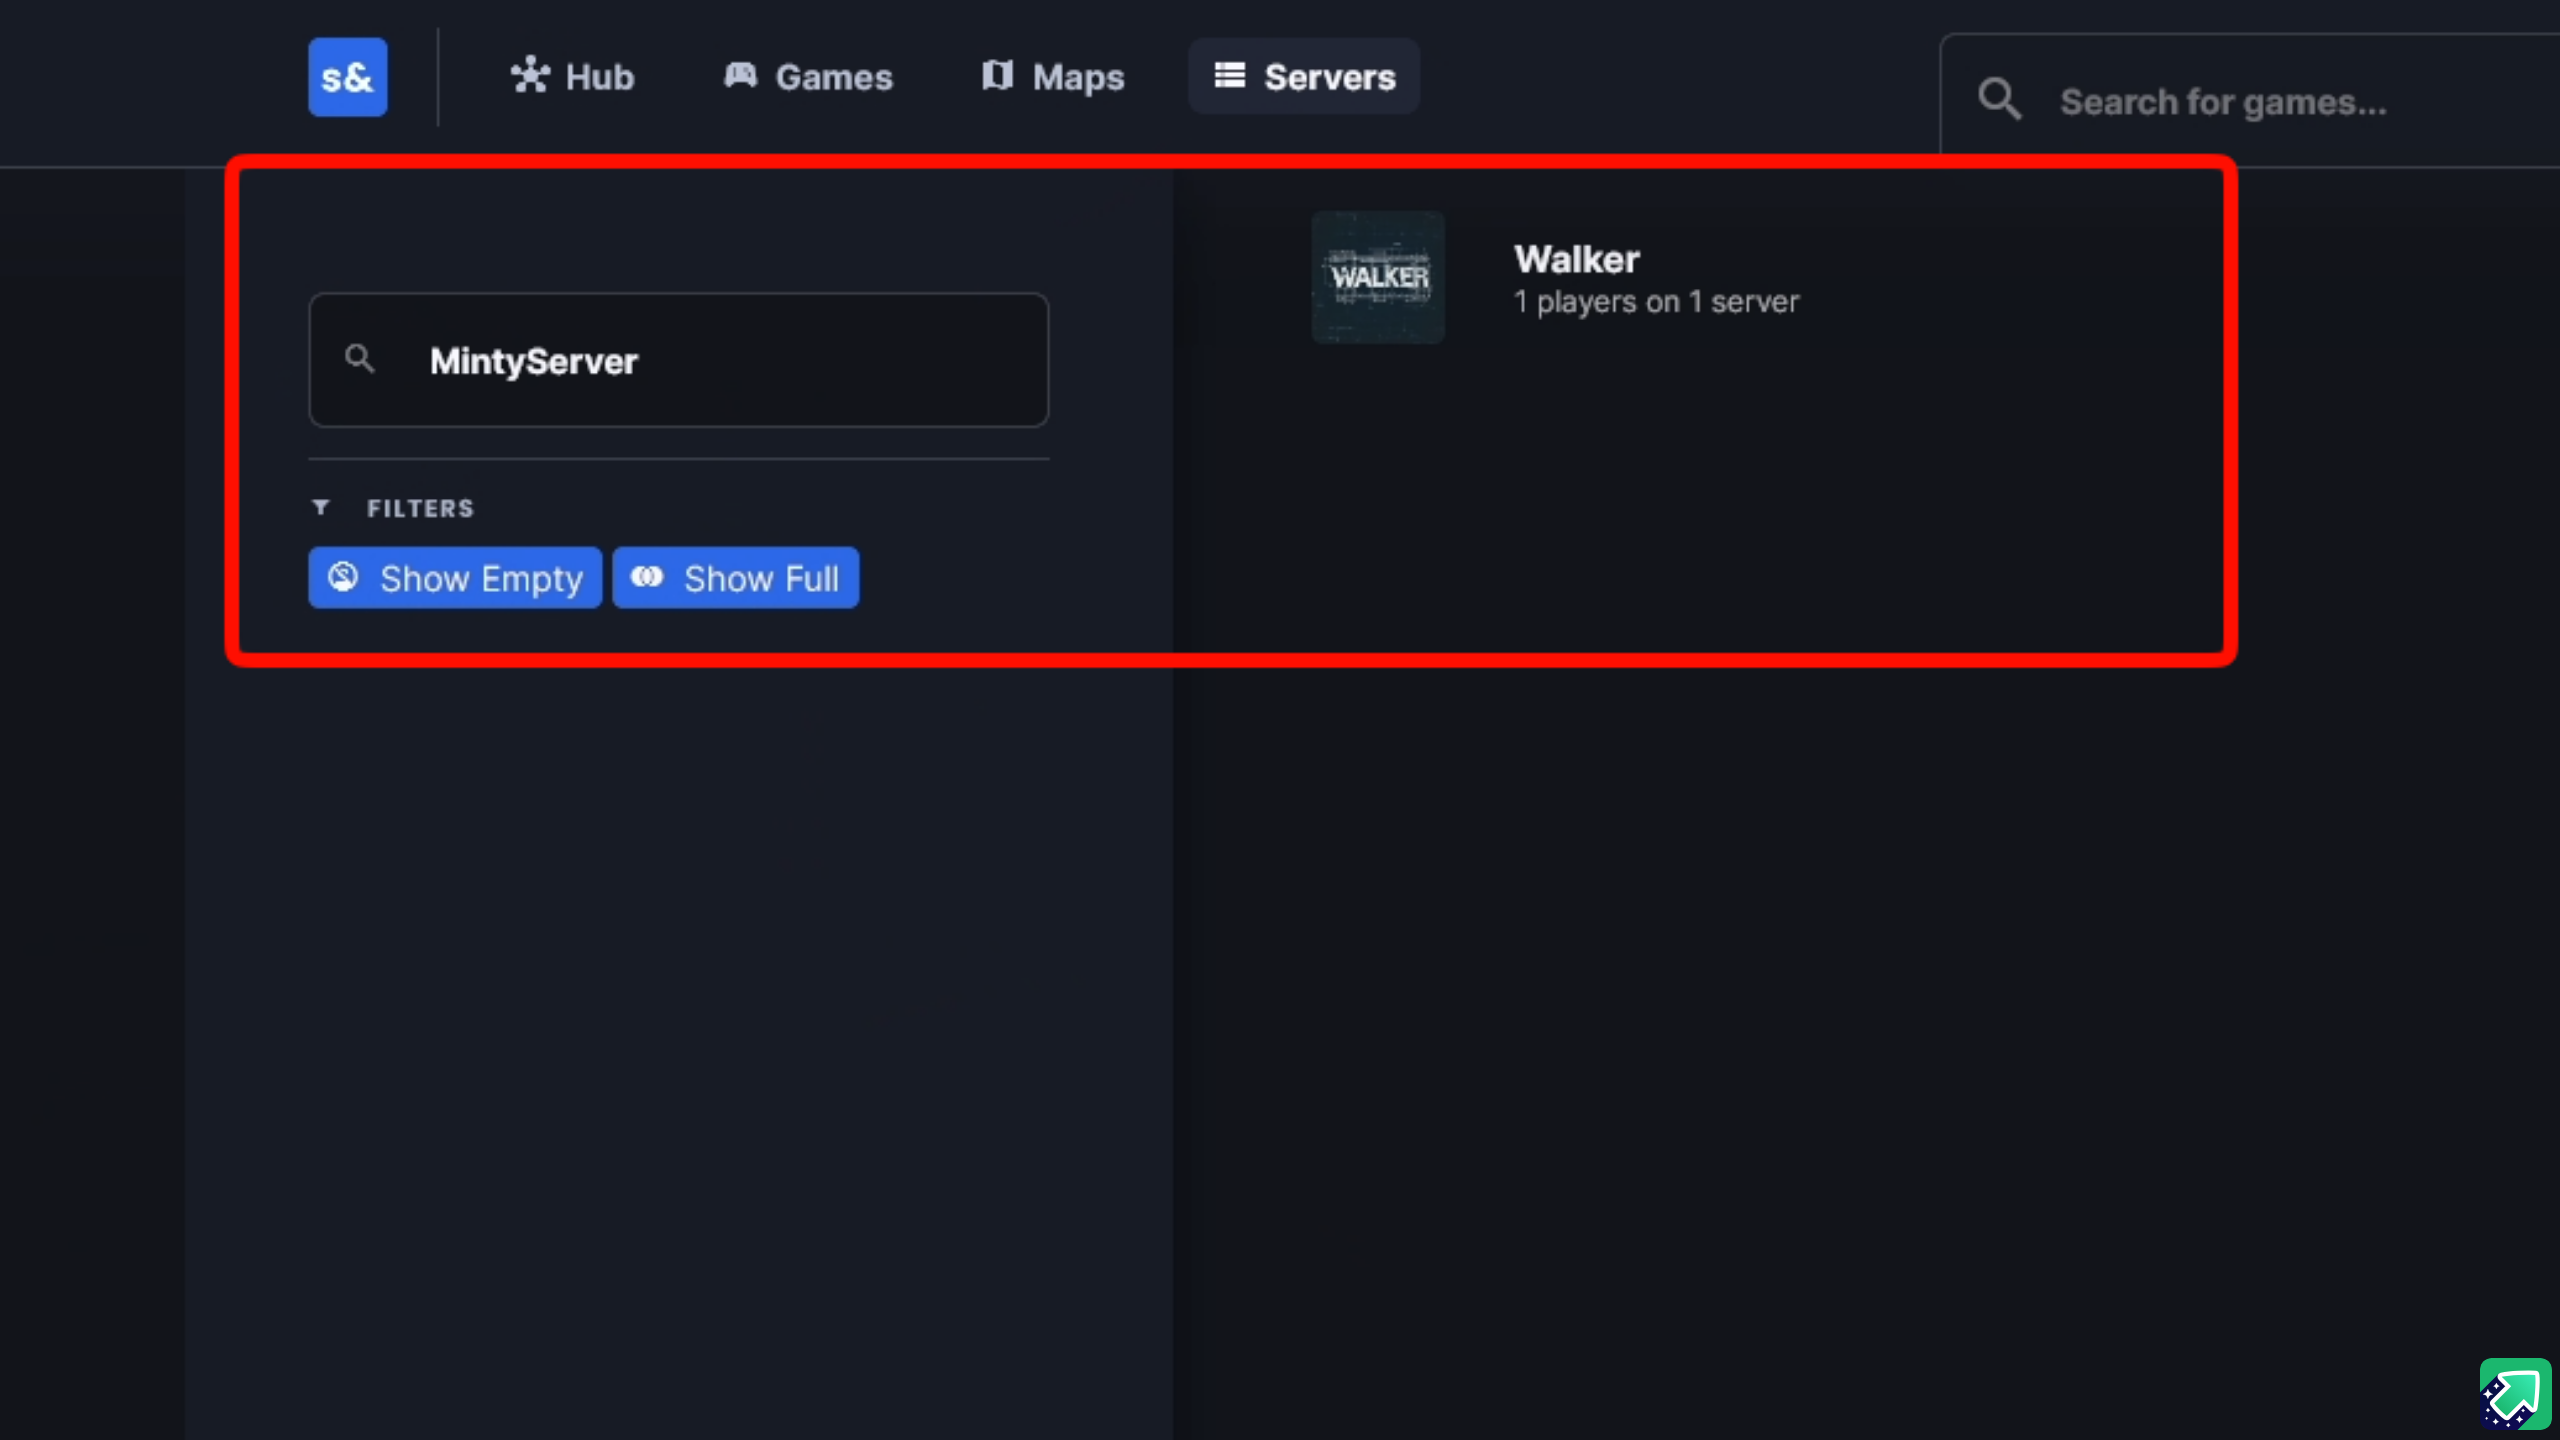Click the FILTERS section header
The height and width of the screenshot is (1440, 2560).
[420, 508]
